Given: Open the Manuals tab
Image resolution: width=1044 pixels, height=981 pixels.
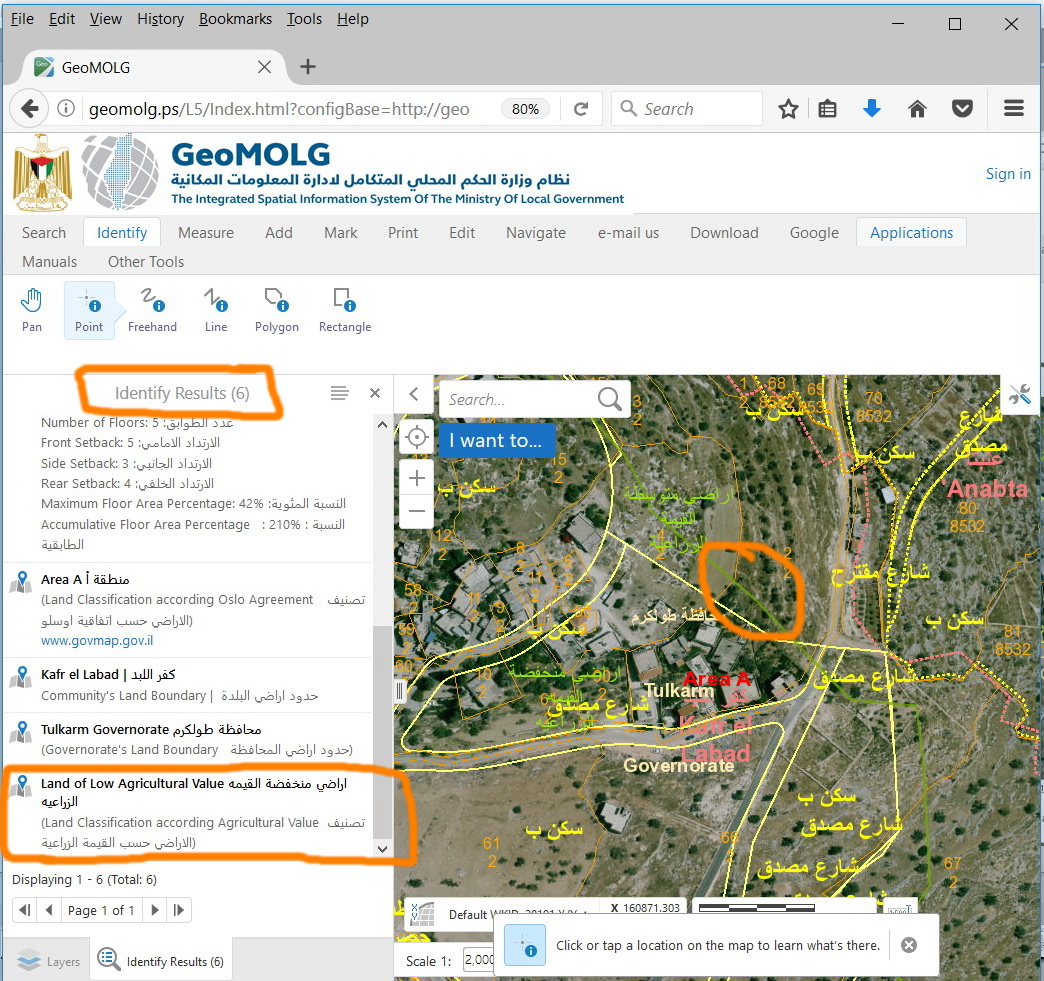Looking at the screenshot, I should click(x=50, y=262).
